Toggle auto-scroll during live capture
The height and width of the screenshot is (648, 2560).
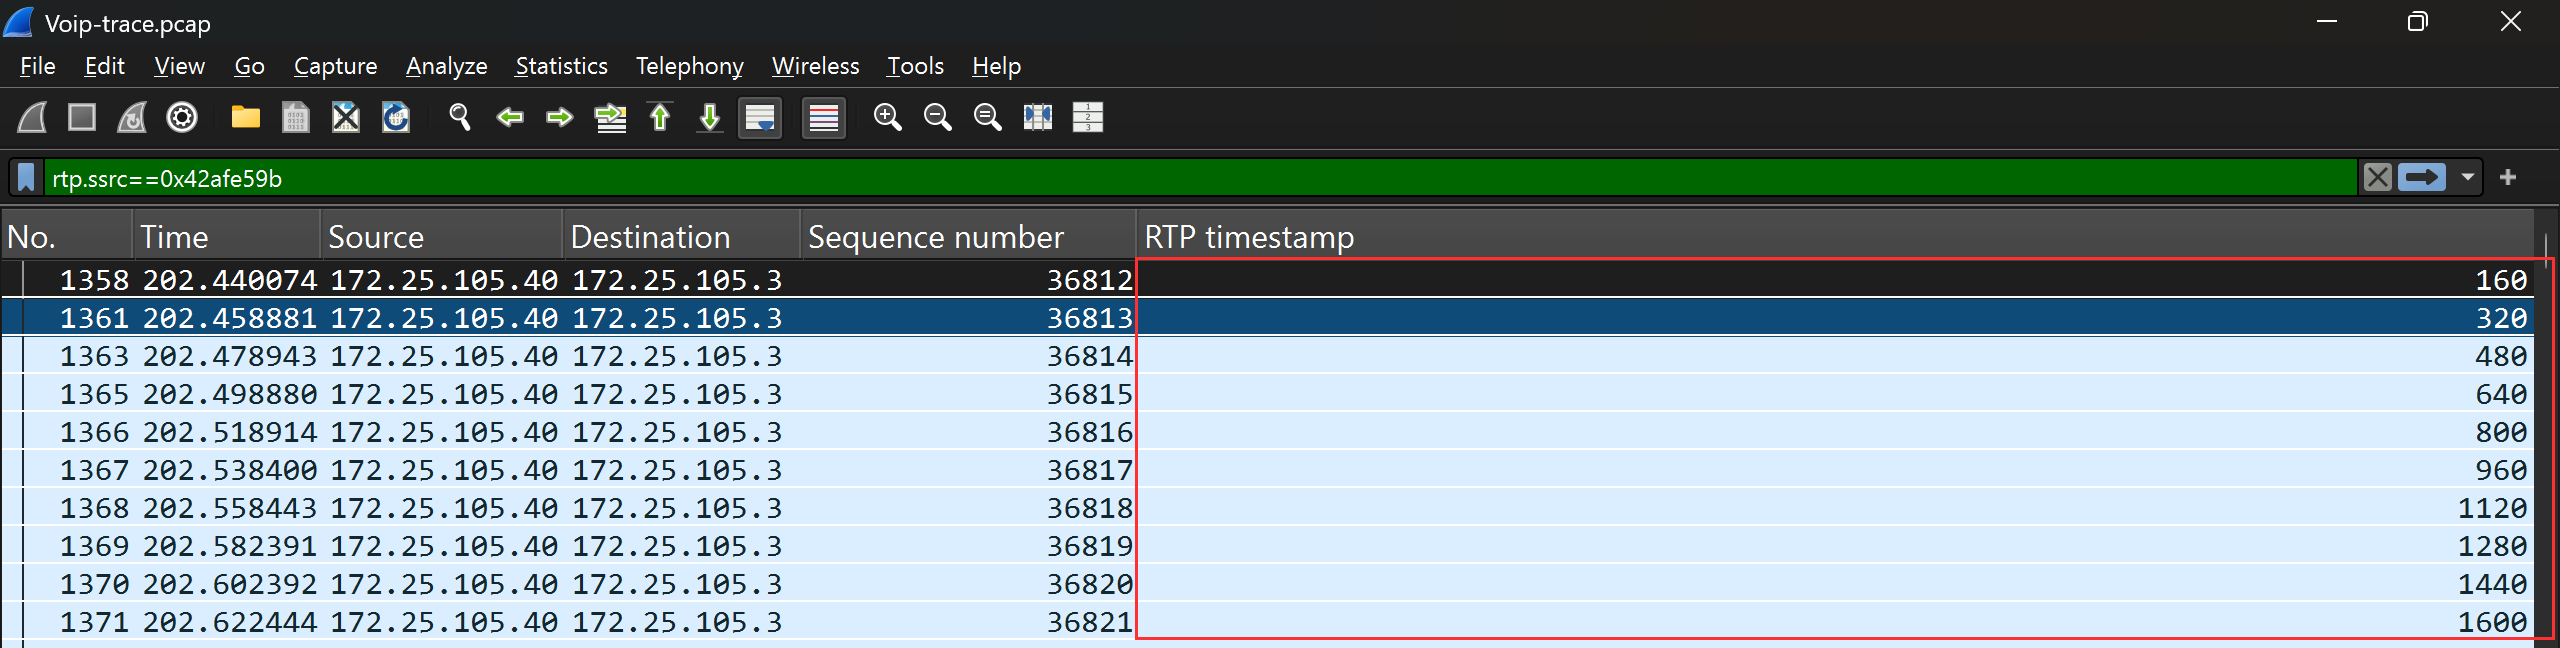click(x=760, y=118)
